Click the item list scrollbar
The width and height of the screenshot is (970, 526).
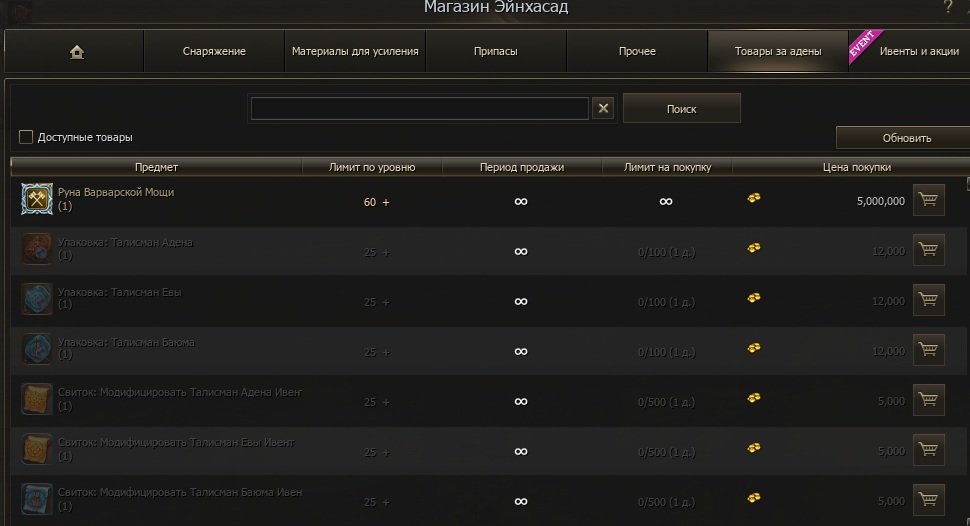pyautogui.click(x=967, y=350)
